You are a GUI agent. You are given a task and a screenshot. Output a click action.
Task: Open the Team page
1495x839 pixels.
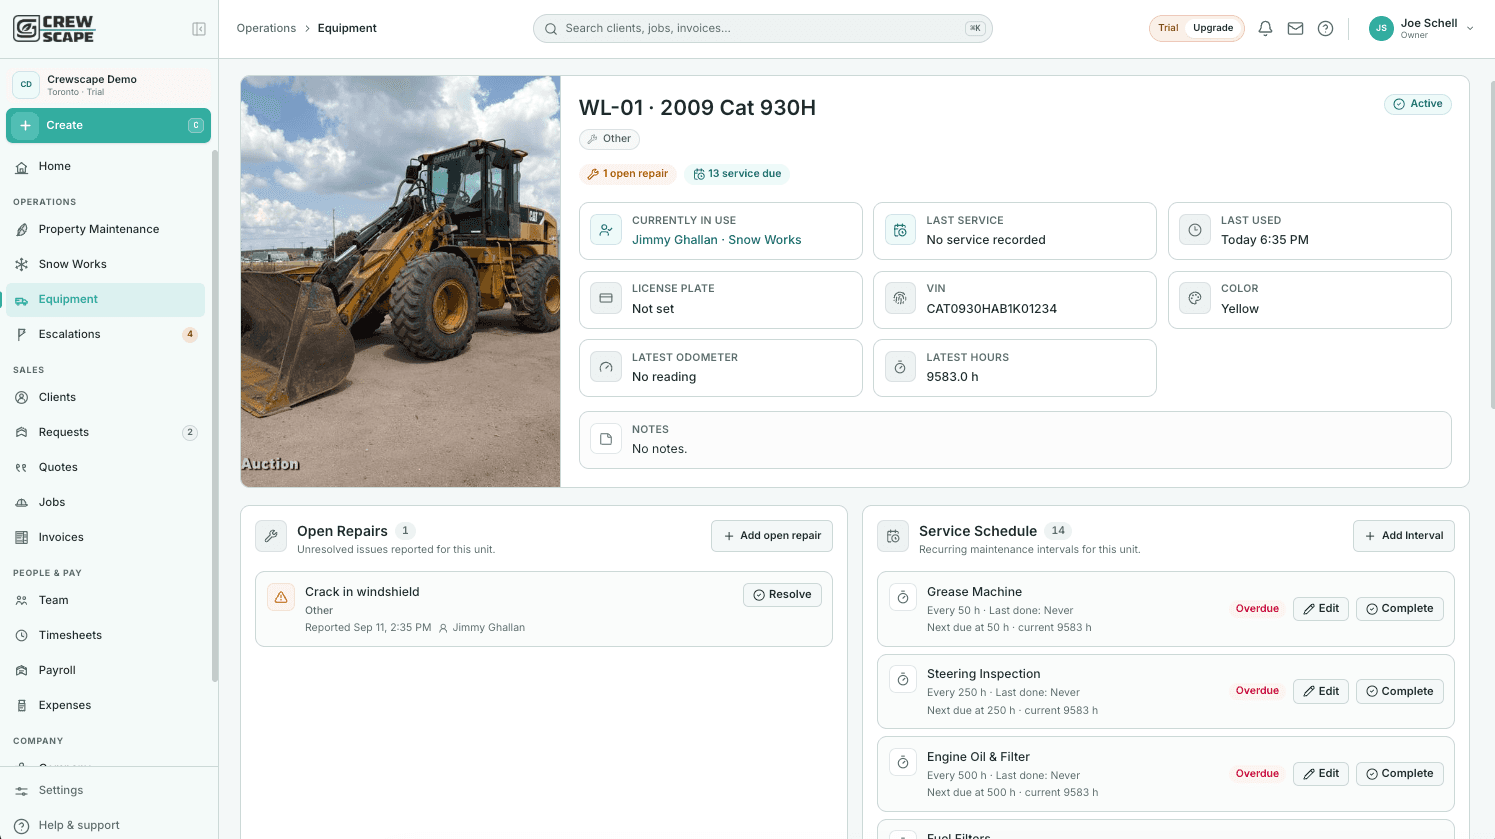[x=105, y=600]
